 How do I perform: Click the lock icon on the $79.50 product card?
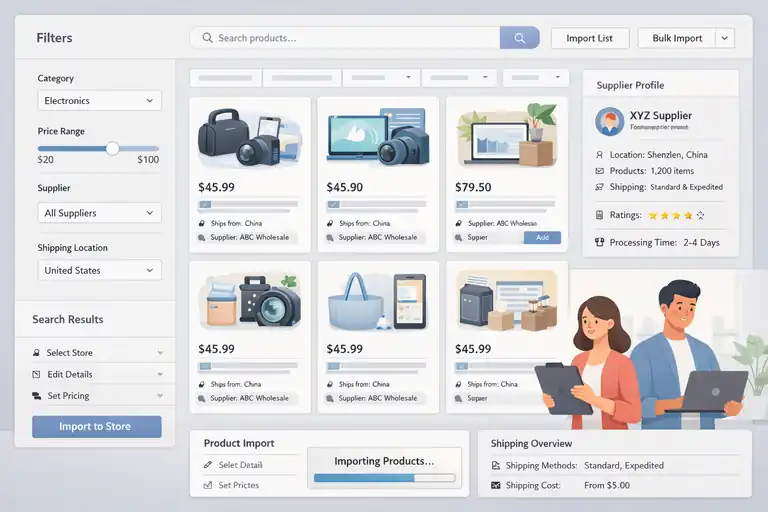pyautogui.click(x=458, y=223)
